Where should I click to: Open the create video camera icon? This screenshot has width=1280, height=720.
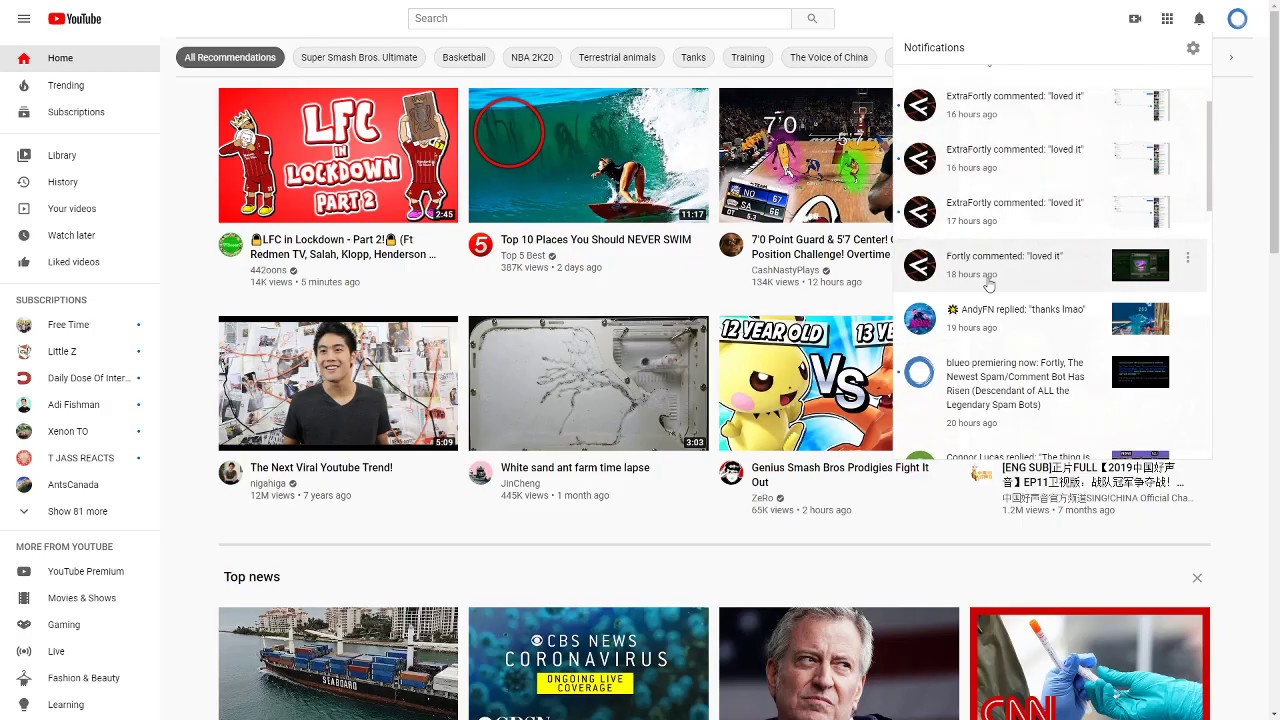click(1135, 19)
